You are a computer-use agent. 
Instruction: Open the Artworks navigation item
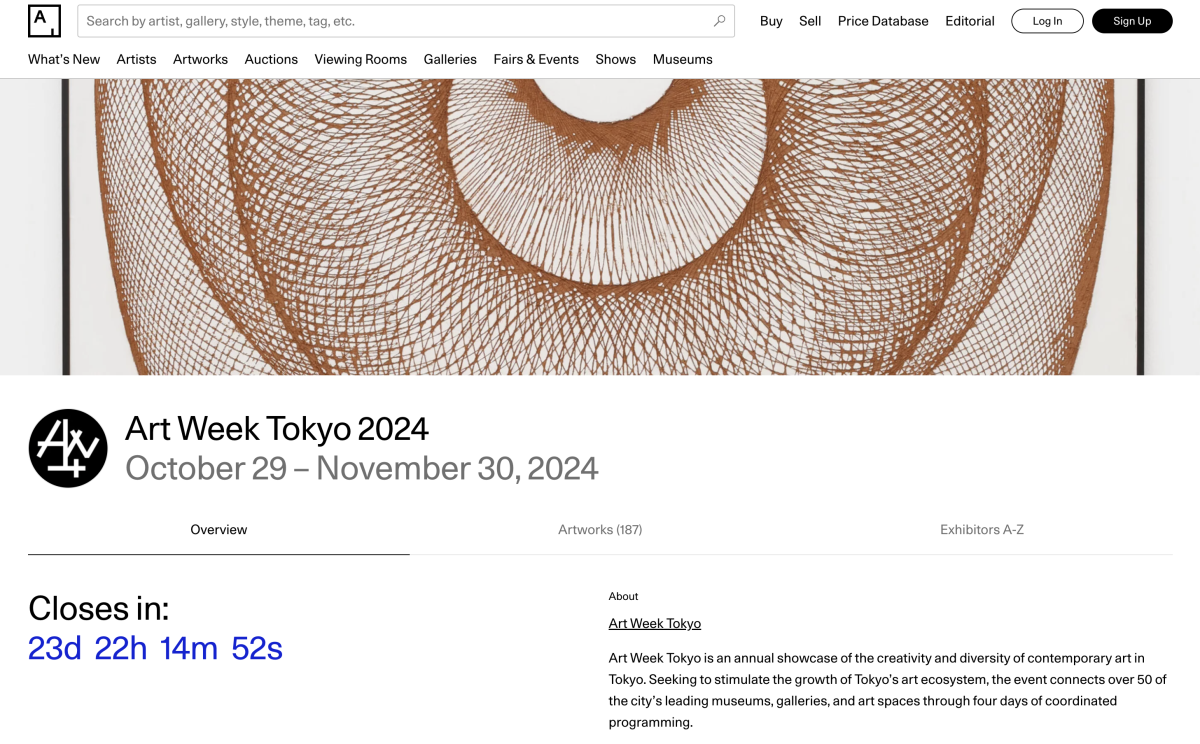point(200,59)
